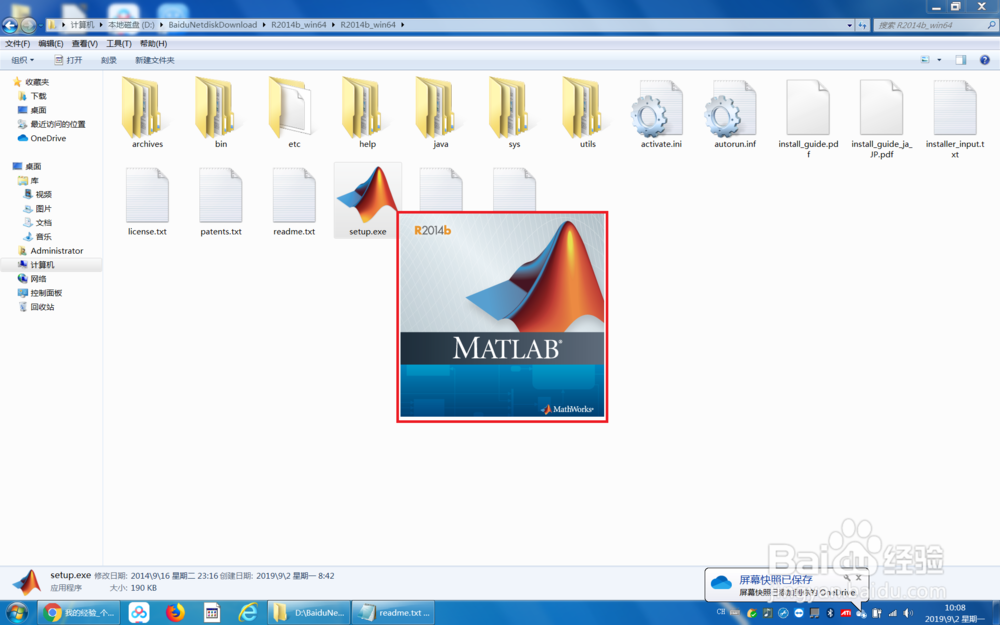Image resolution: width=1000 pixels, height=625 pixels.
Task: Select the utils folder
Action: pyautogui.click(x=587, y=114)
